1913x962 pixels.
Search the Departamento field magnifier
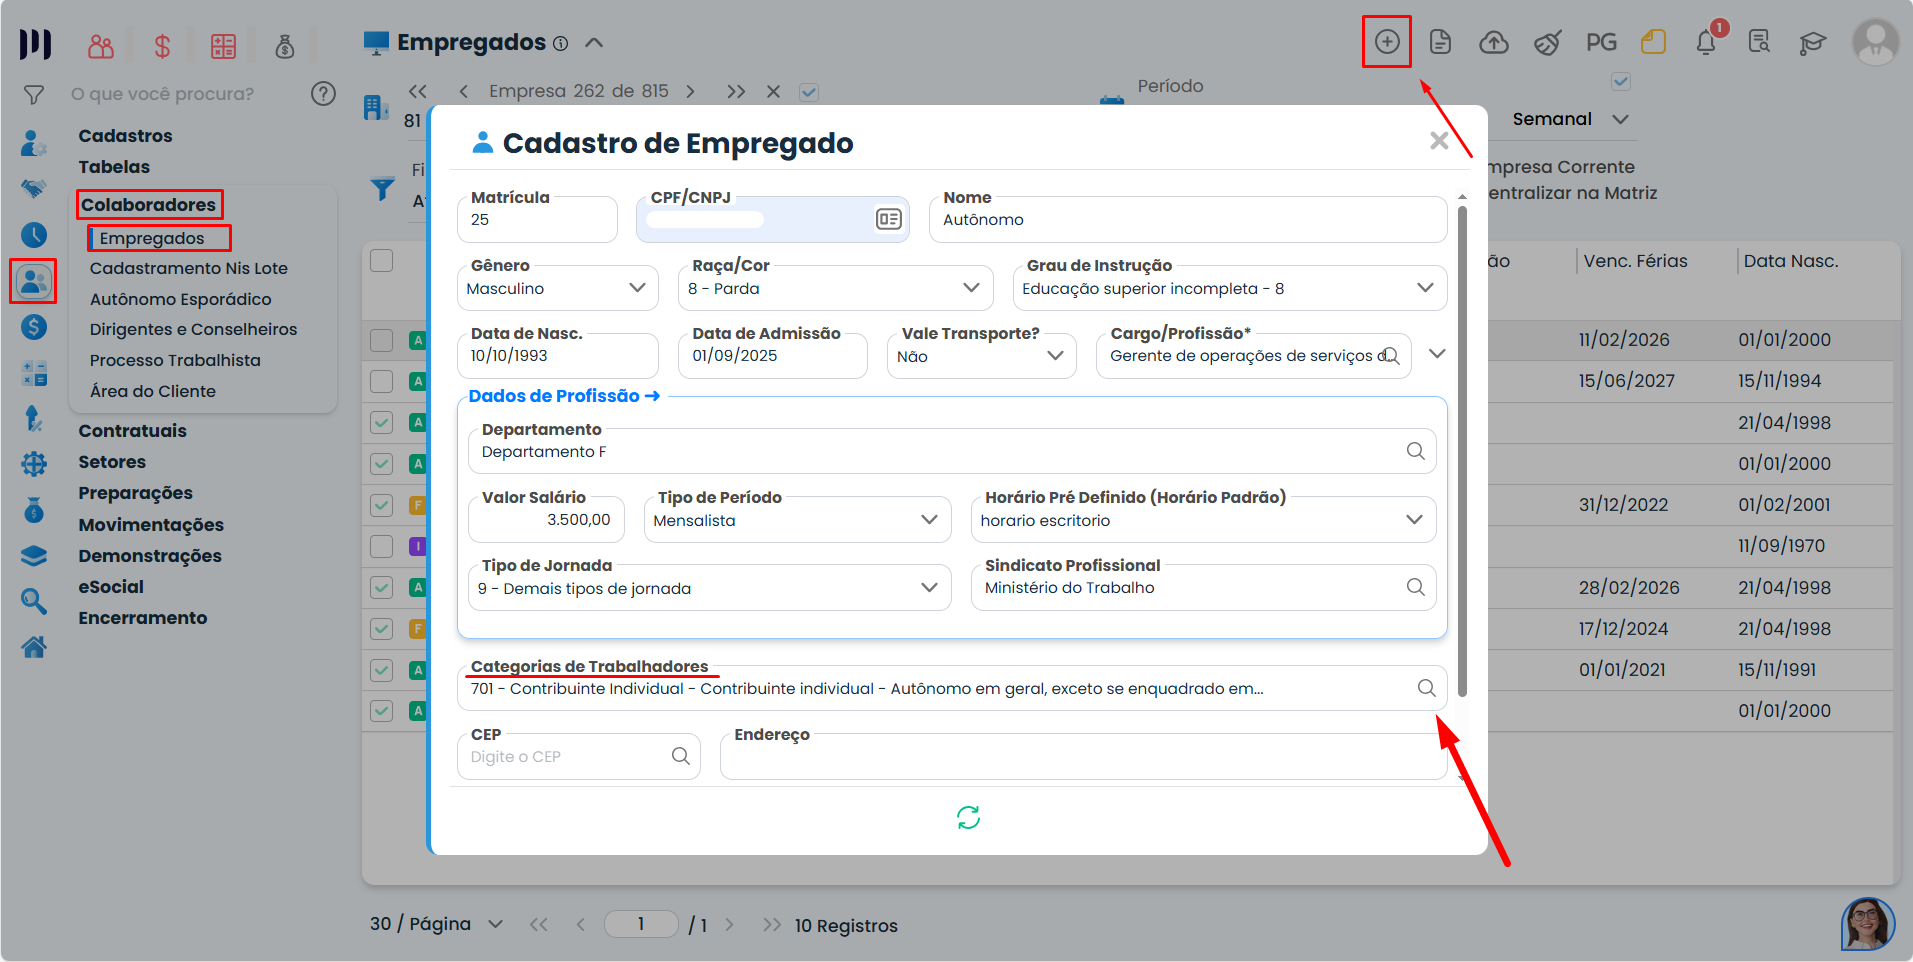click(x=1415, y=451)
